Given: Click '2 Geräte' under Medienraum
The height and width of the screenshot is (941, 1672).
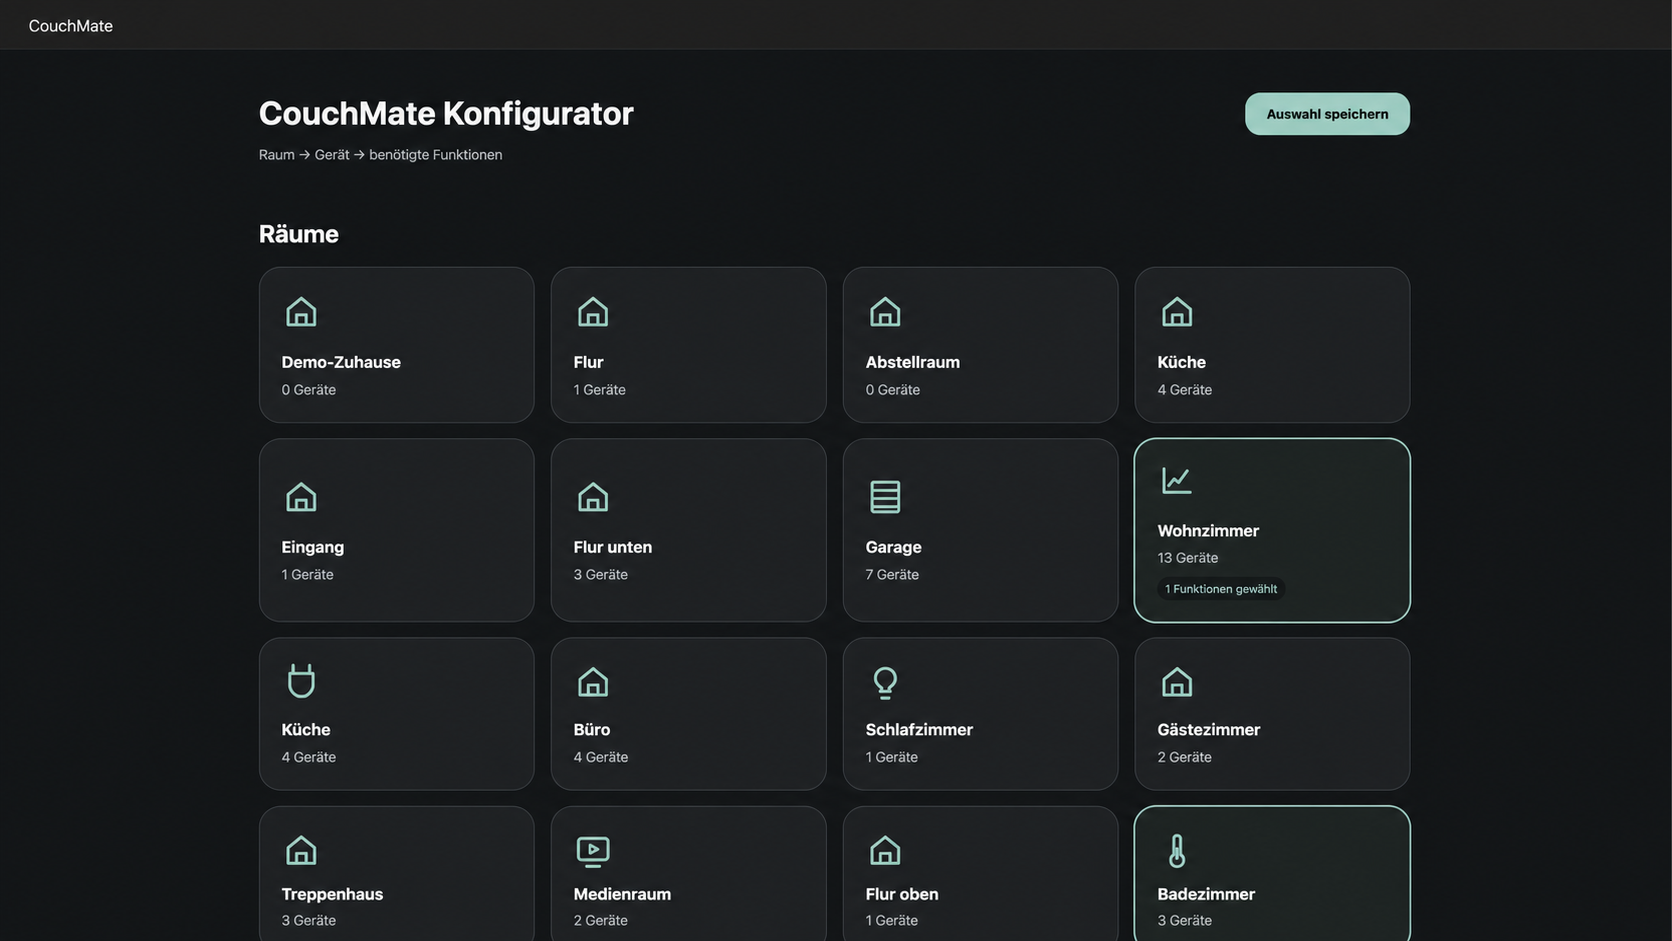Looking at the screenshot, I should [x=601, y=921].
